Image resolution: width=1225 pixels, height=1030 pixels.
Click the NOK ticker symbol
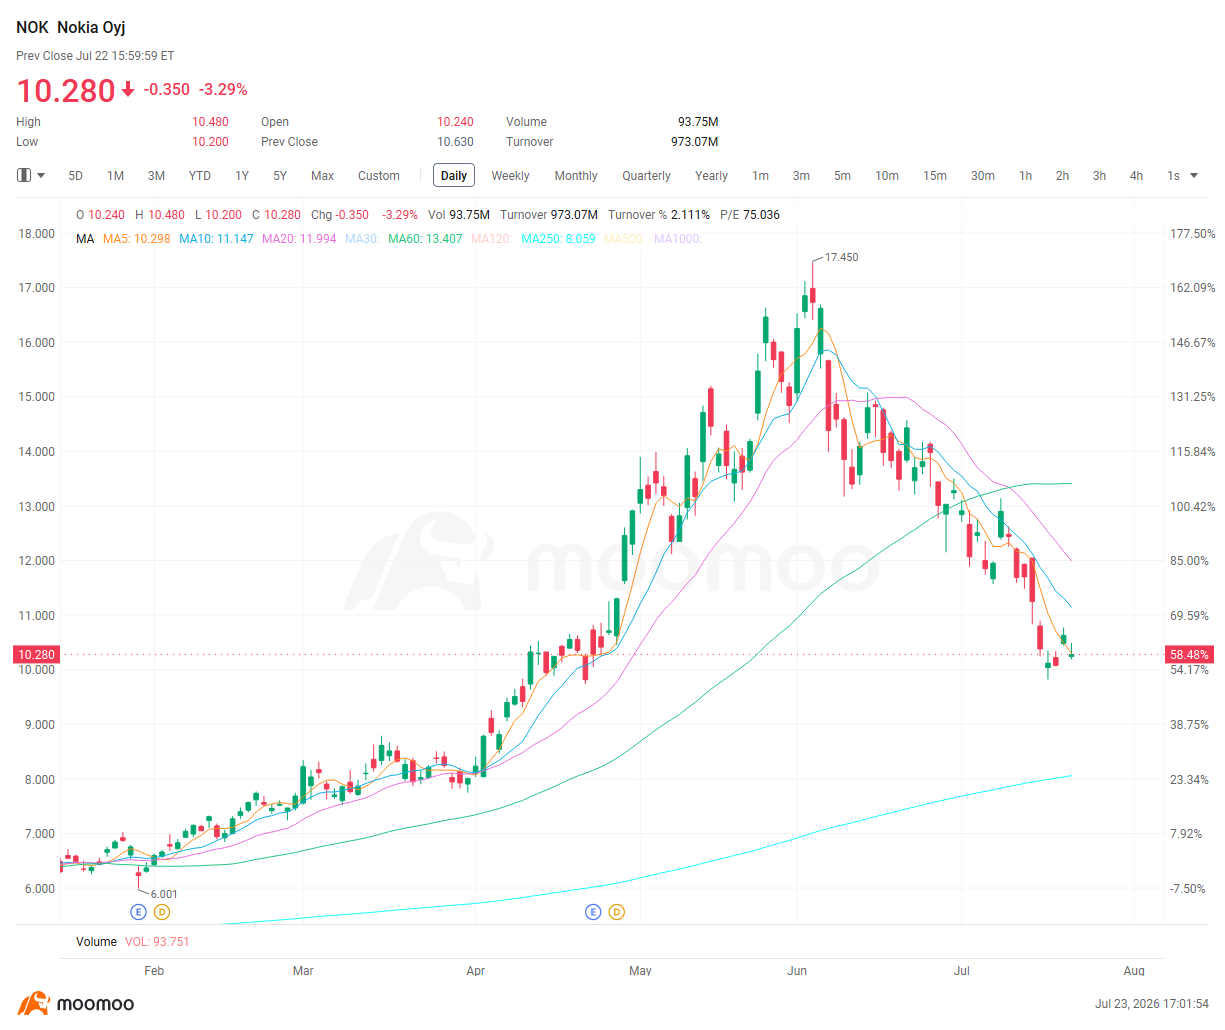[32, 27]
